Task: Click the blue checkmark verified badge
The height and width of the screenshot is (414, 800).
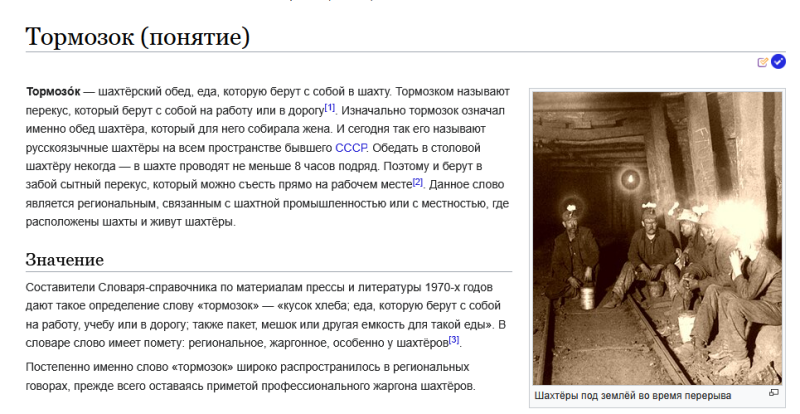Action: click(x=778, y=62)
